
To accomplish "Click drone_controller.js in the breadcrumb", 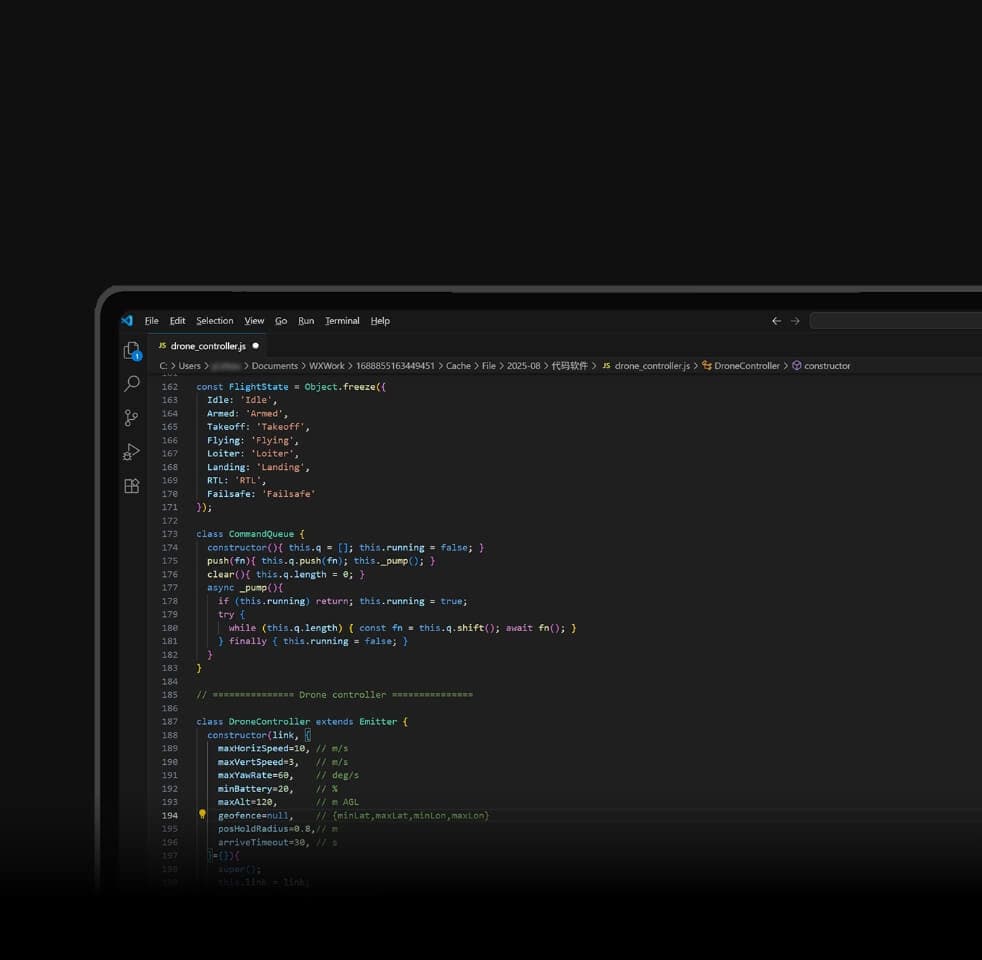I will (x=653, y=366).
